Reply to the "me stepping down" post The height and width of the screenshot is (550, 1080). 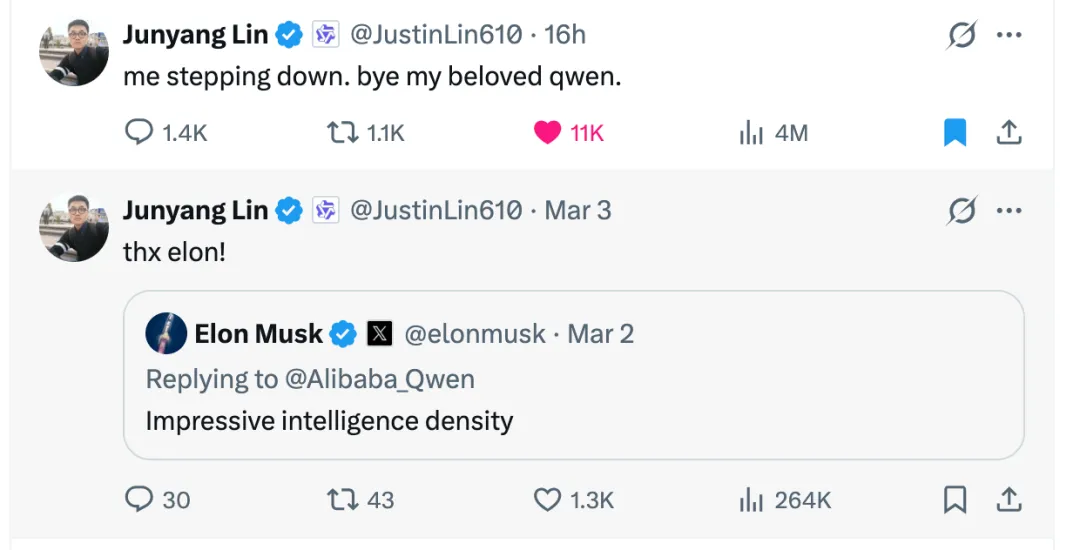pyautogui.click(x=140, y=132)
